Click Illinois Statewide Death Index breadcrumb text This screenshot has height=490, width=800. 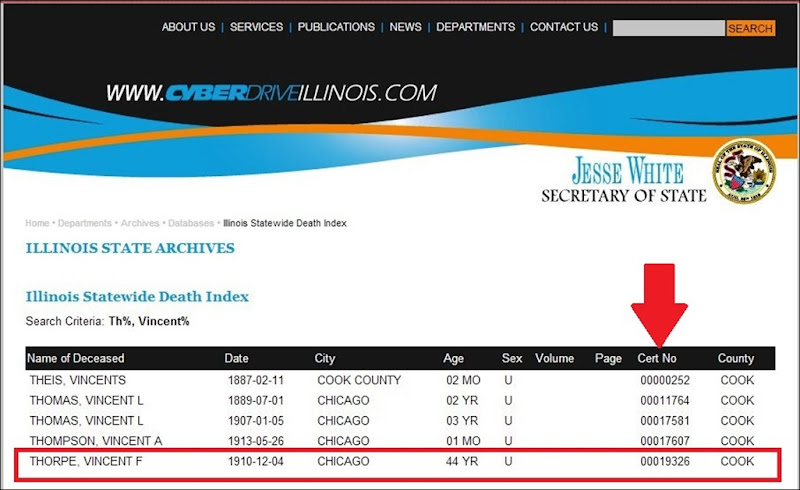point(285,223)
